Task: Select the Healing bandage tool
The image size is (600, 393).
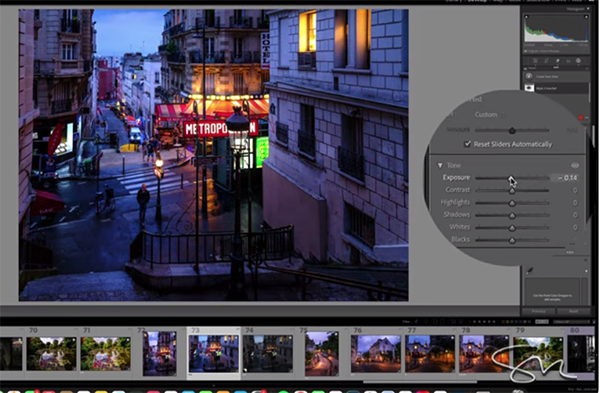Action: tap(558, 60)
